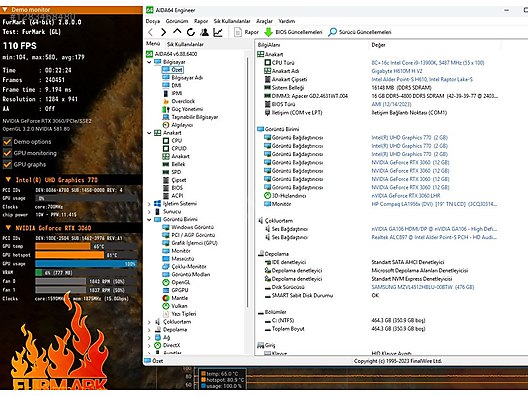This screenshot has height=396, width=528.
Task: Open BIOS Güncellemeleri green arrow button
Action: pos(293,32)
